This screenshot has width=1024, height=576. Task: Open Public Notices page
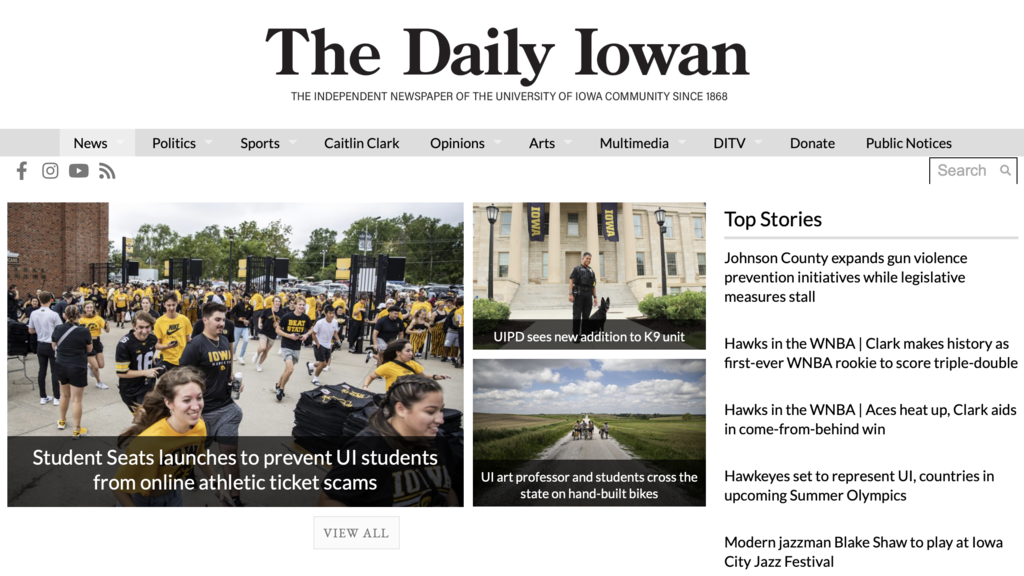[908, 143]
